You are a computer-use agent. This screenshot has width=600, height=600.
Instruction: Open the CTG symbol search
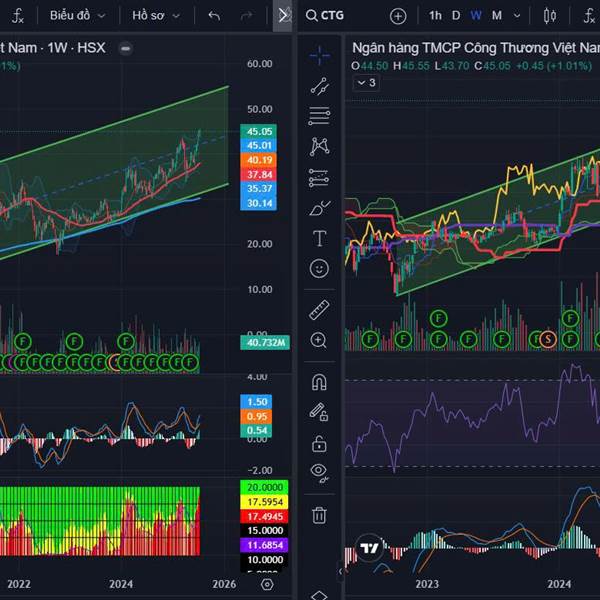point(325,16)
